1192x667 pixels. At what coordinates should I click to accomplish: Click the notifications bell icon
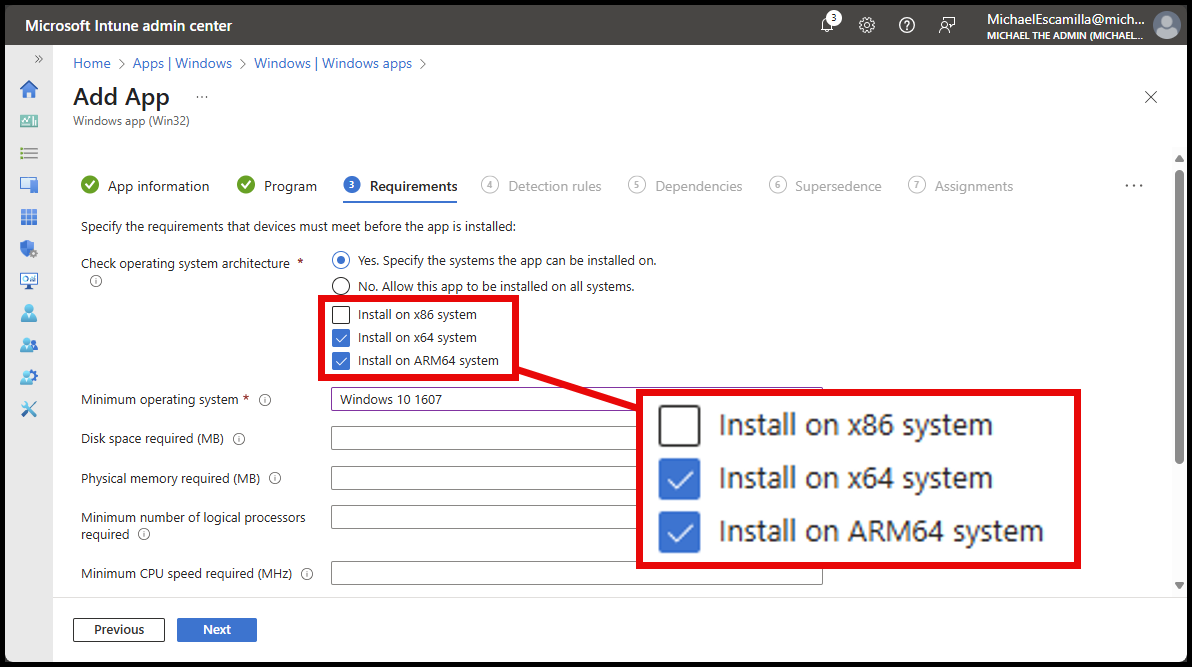pos(827,24)
